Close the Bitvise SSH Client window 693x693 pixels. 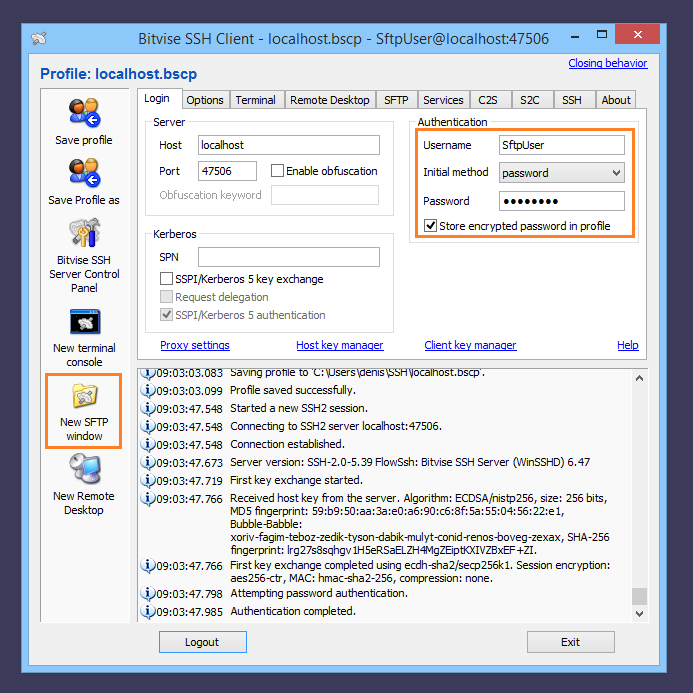pyautogui.click(x=637, y=34)
